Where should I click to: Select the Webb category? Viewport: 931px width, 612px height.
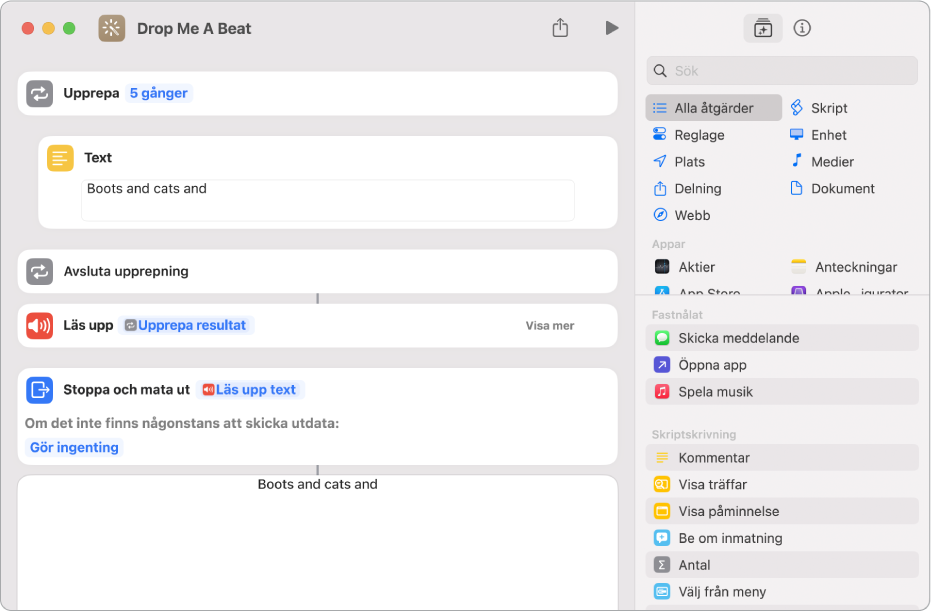click(x=681, y=215)
